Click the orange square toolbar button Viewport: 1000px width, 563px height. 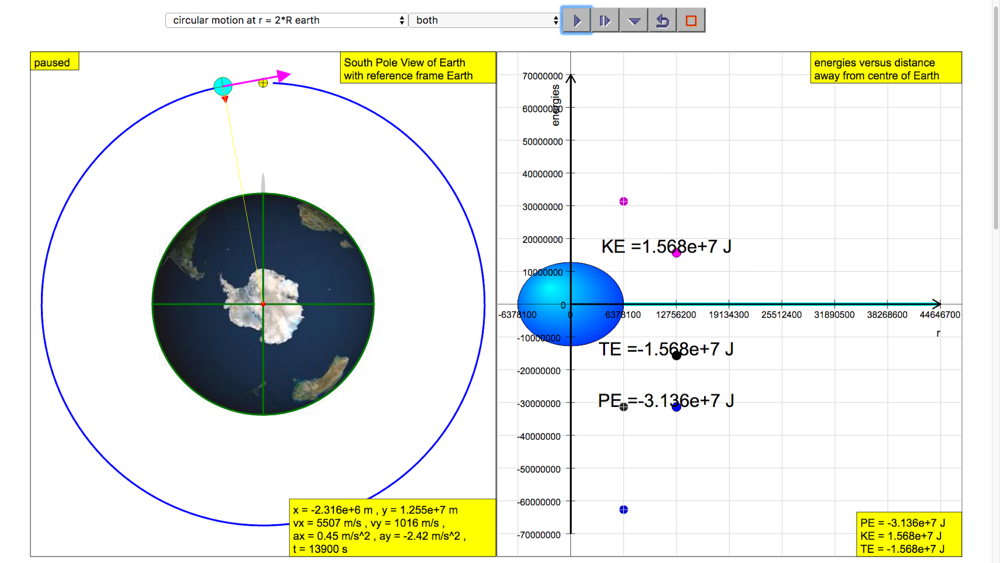pyautogui.click(x=691, y=20)
